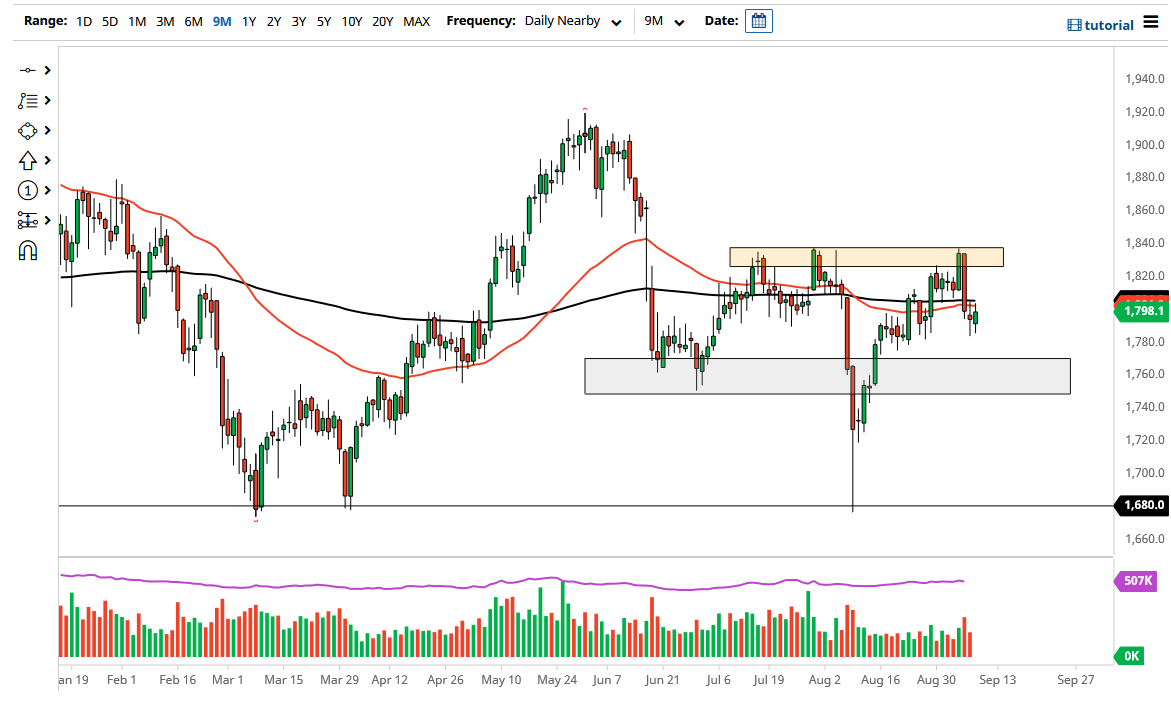The width and height of the screenshot is (1171, 702).
Task: Click the 1,680.0 horizontal line price label
Action: 1142,506
